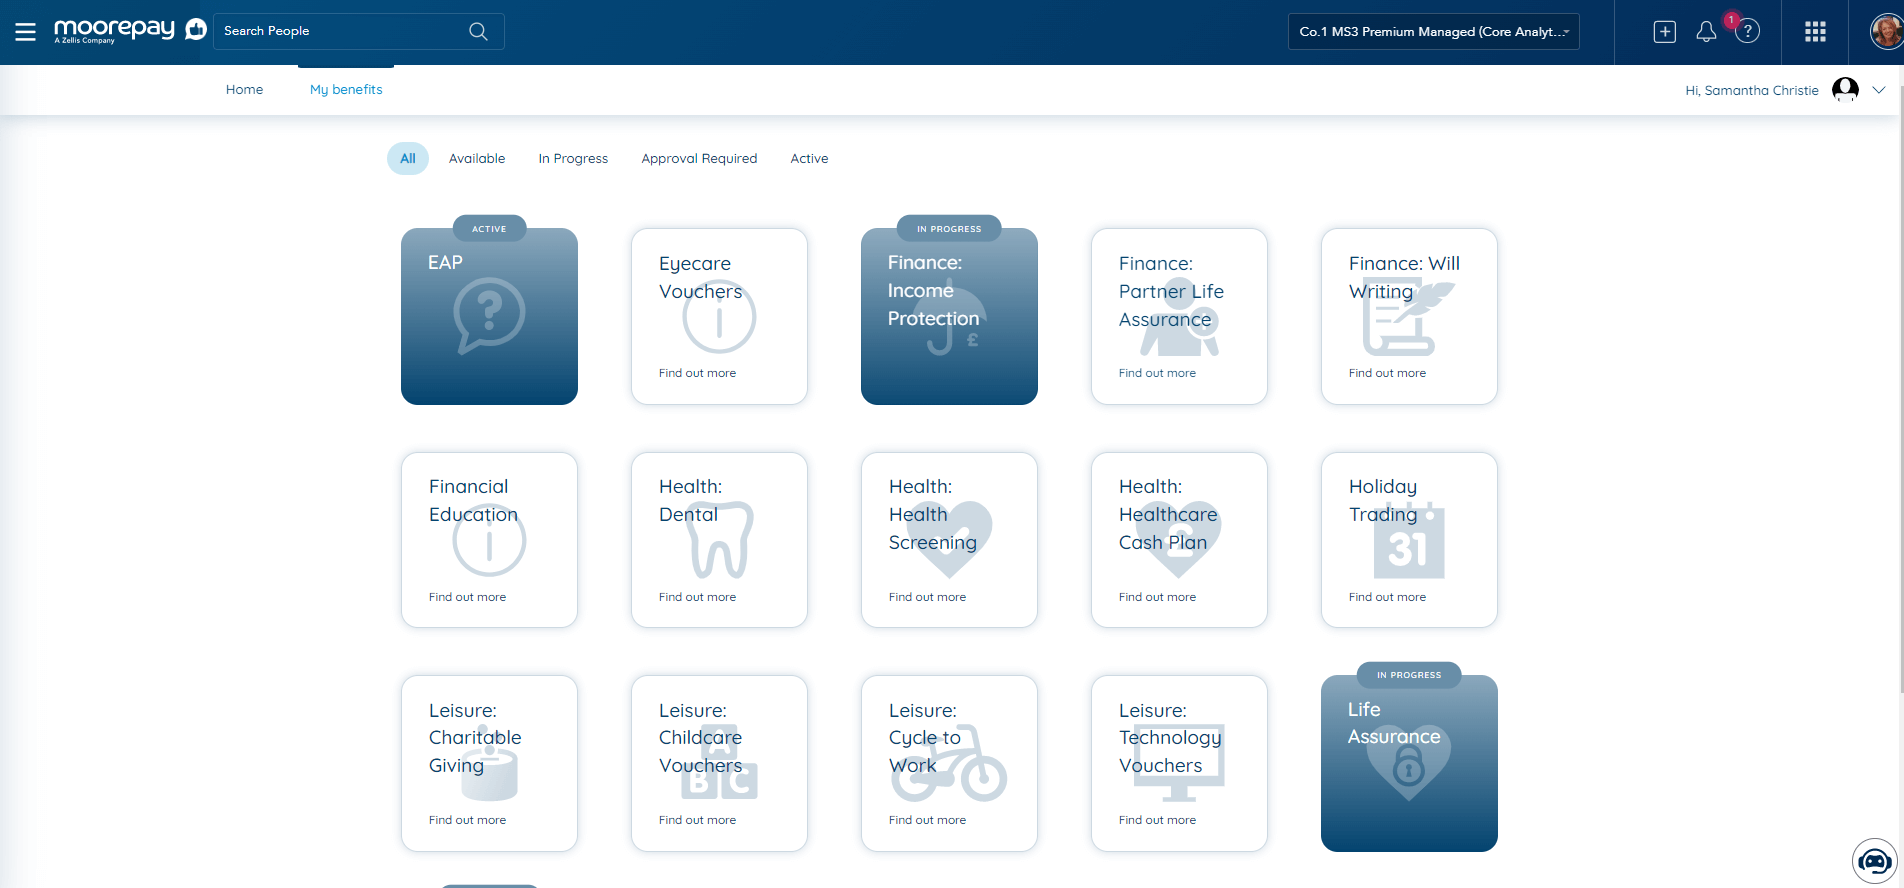Open the Life Assurance benefit card

click(x=1409, y=763)
